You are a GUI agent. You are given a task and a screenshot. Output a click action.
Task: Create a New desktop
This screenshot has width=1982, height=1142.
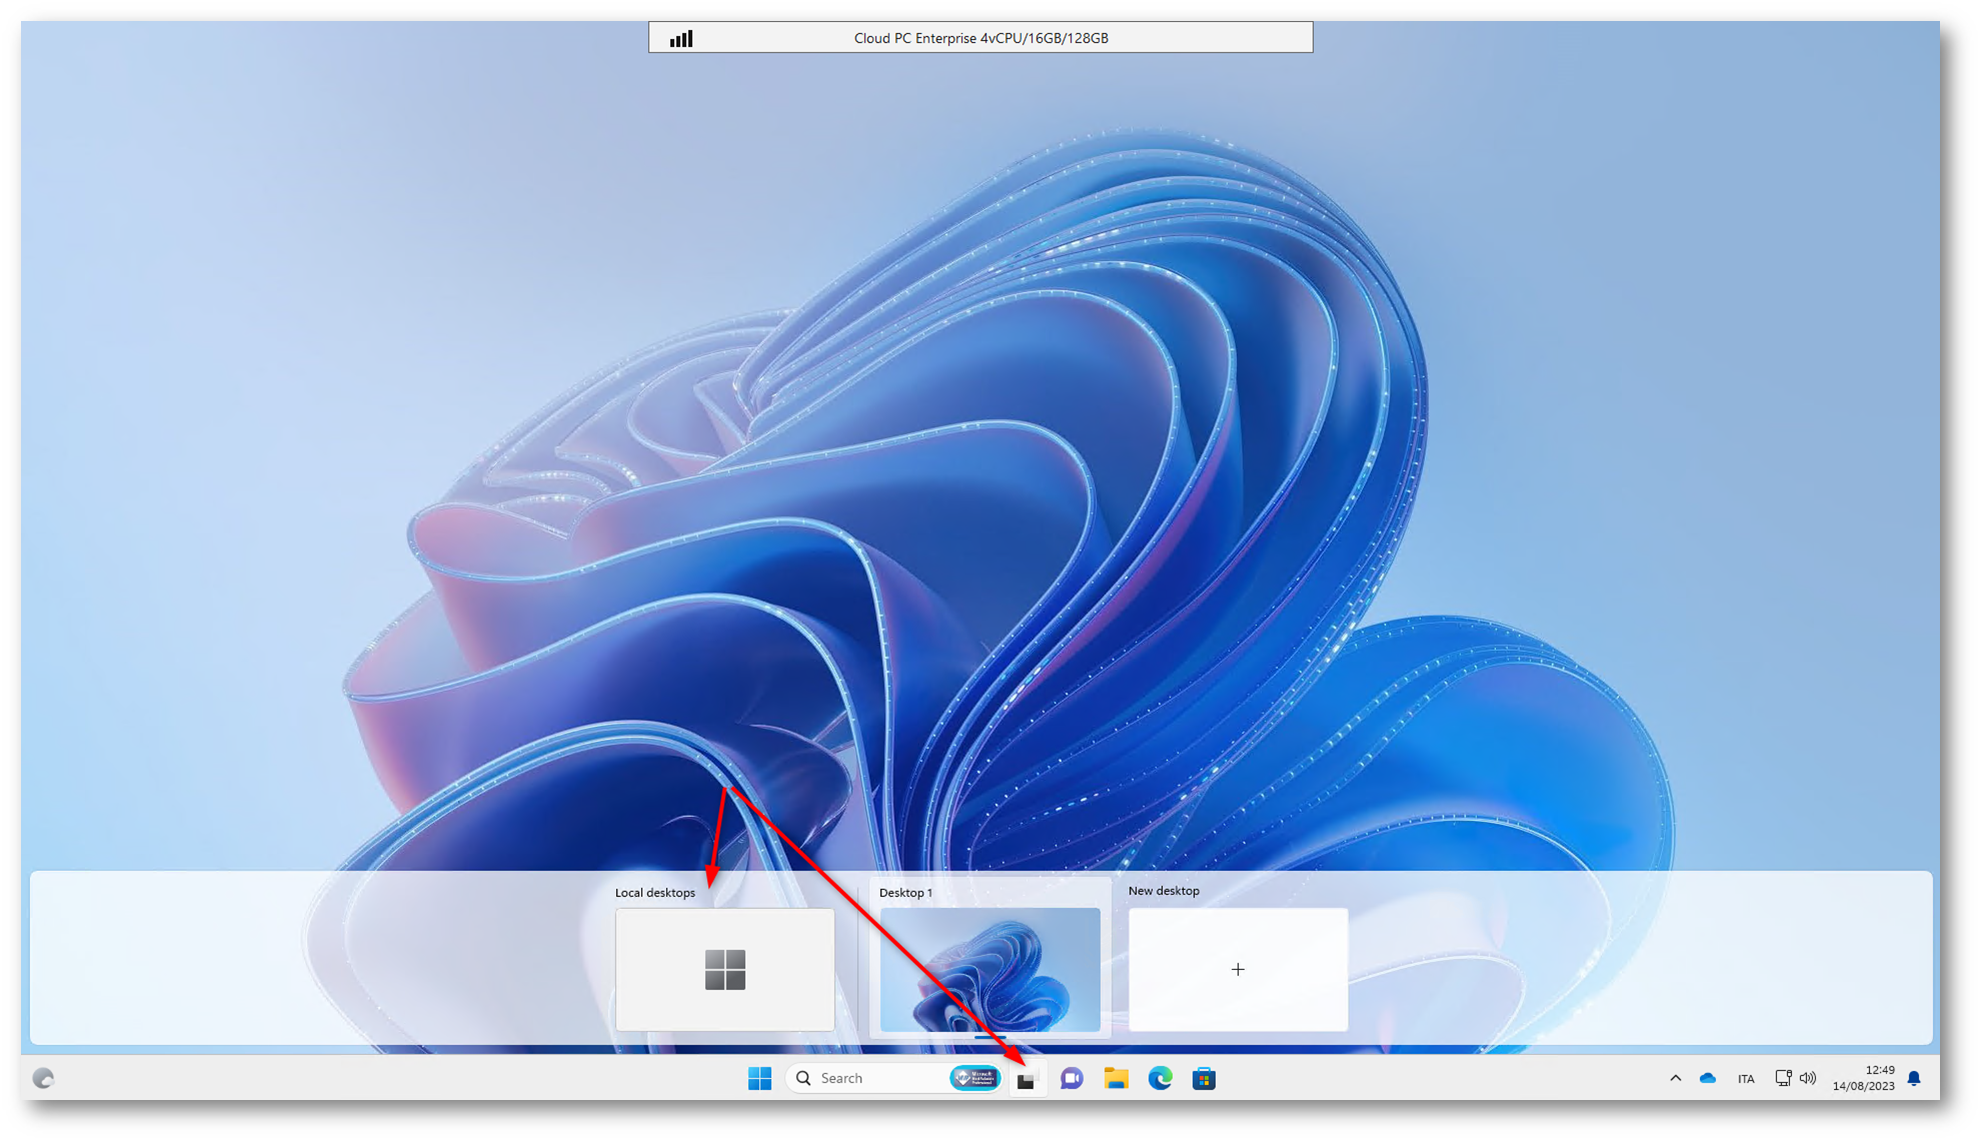[1238, 969]
